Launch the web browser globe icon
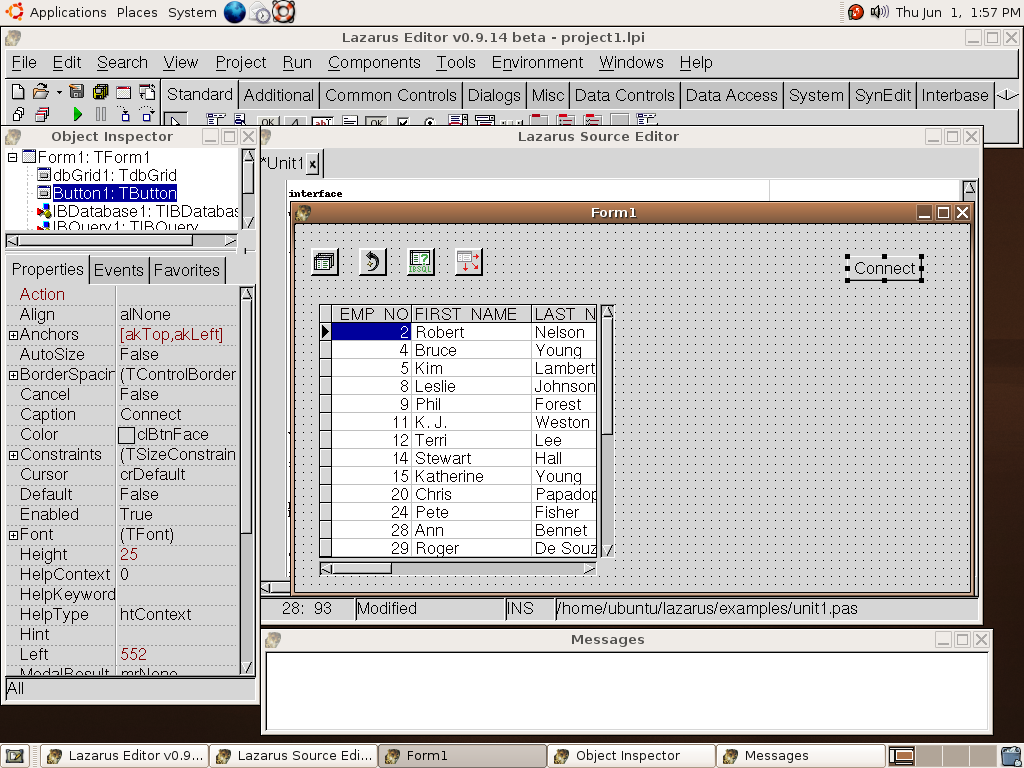This screenshot has width=1024, height=768. (235, 12)
